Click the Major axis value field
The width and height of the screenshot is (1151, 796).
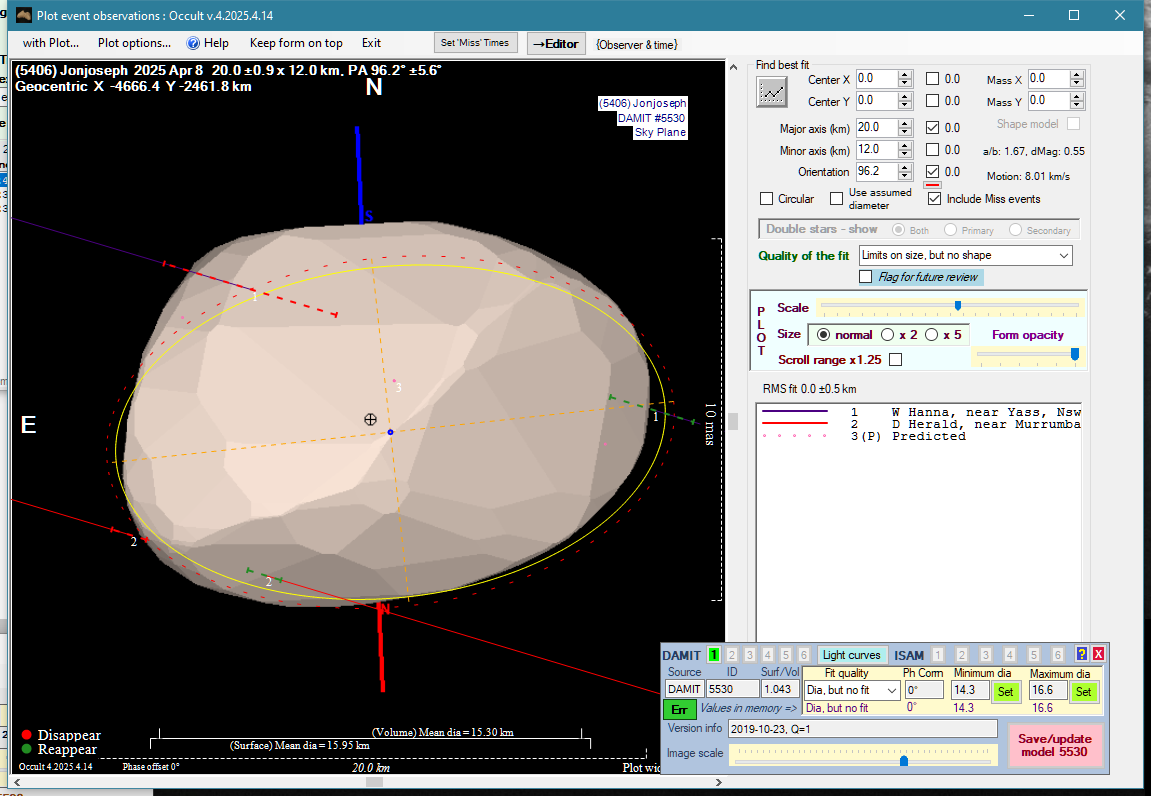pyautogui.click(x=876, y=128)
